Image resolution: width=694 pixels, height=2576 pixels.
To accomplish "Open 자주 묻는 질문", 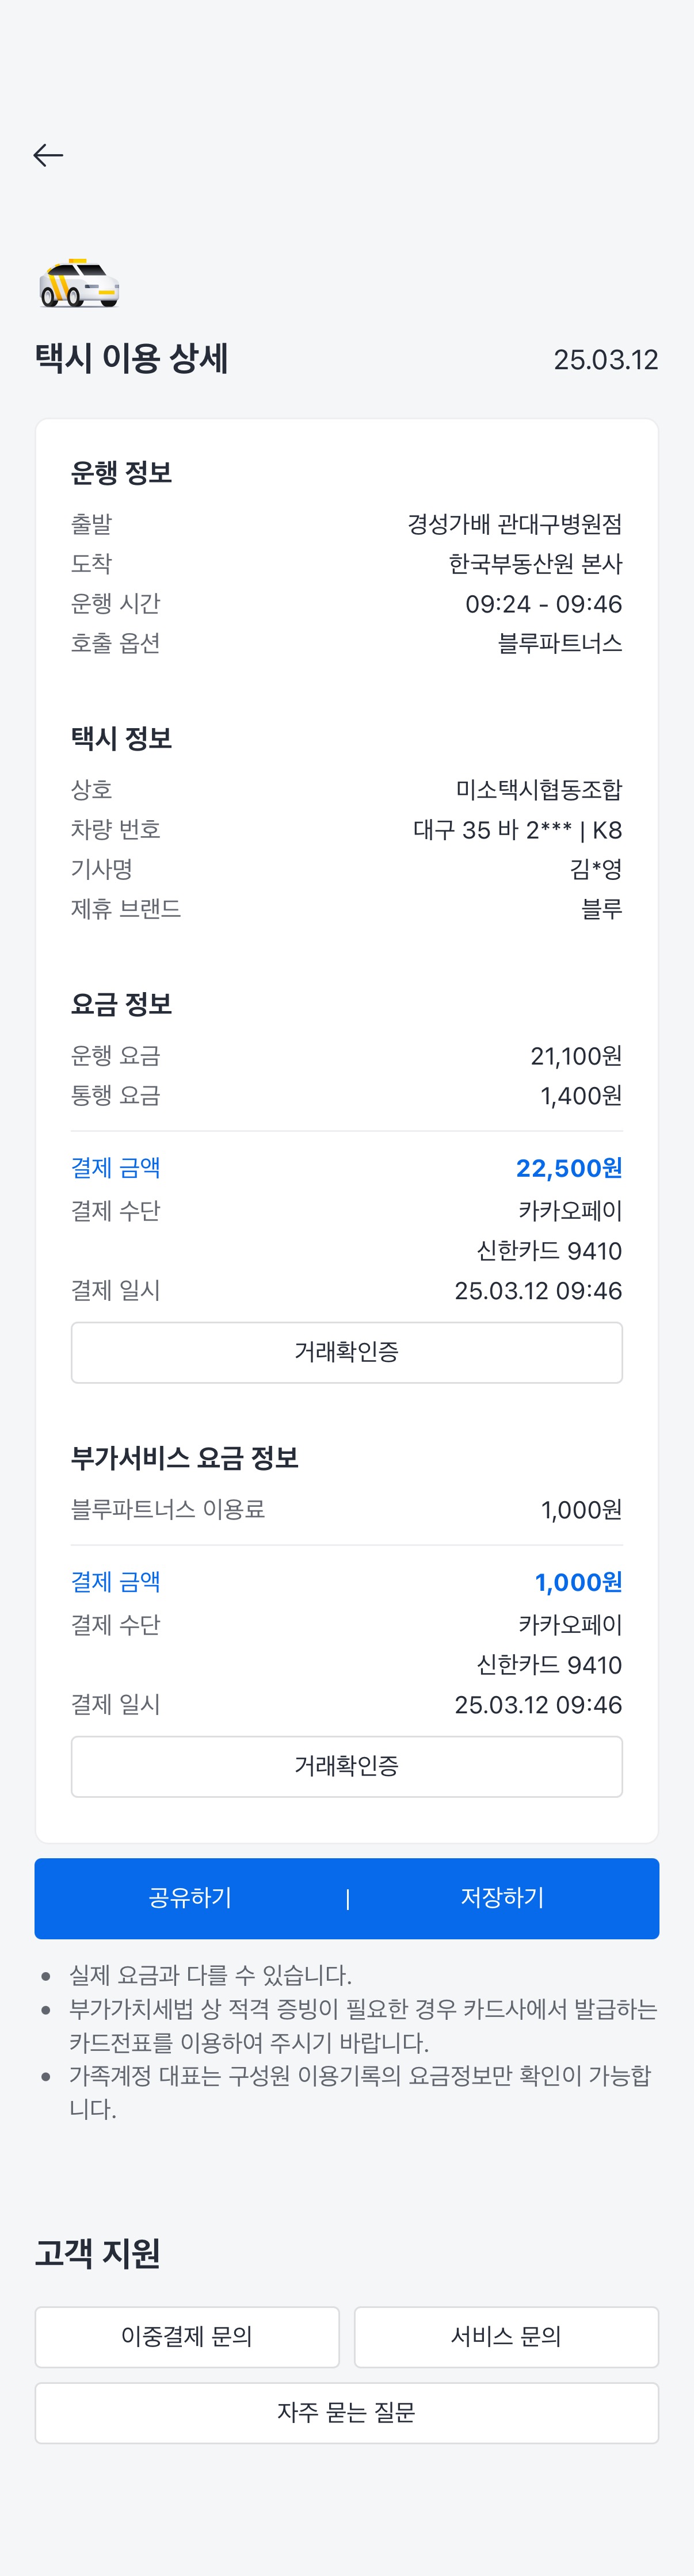I will coord(346,2413).
